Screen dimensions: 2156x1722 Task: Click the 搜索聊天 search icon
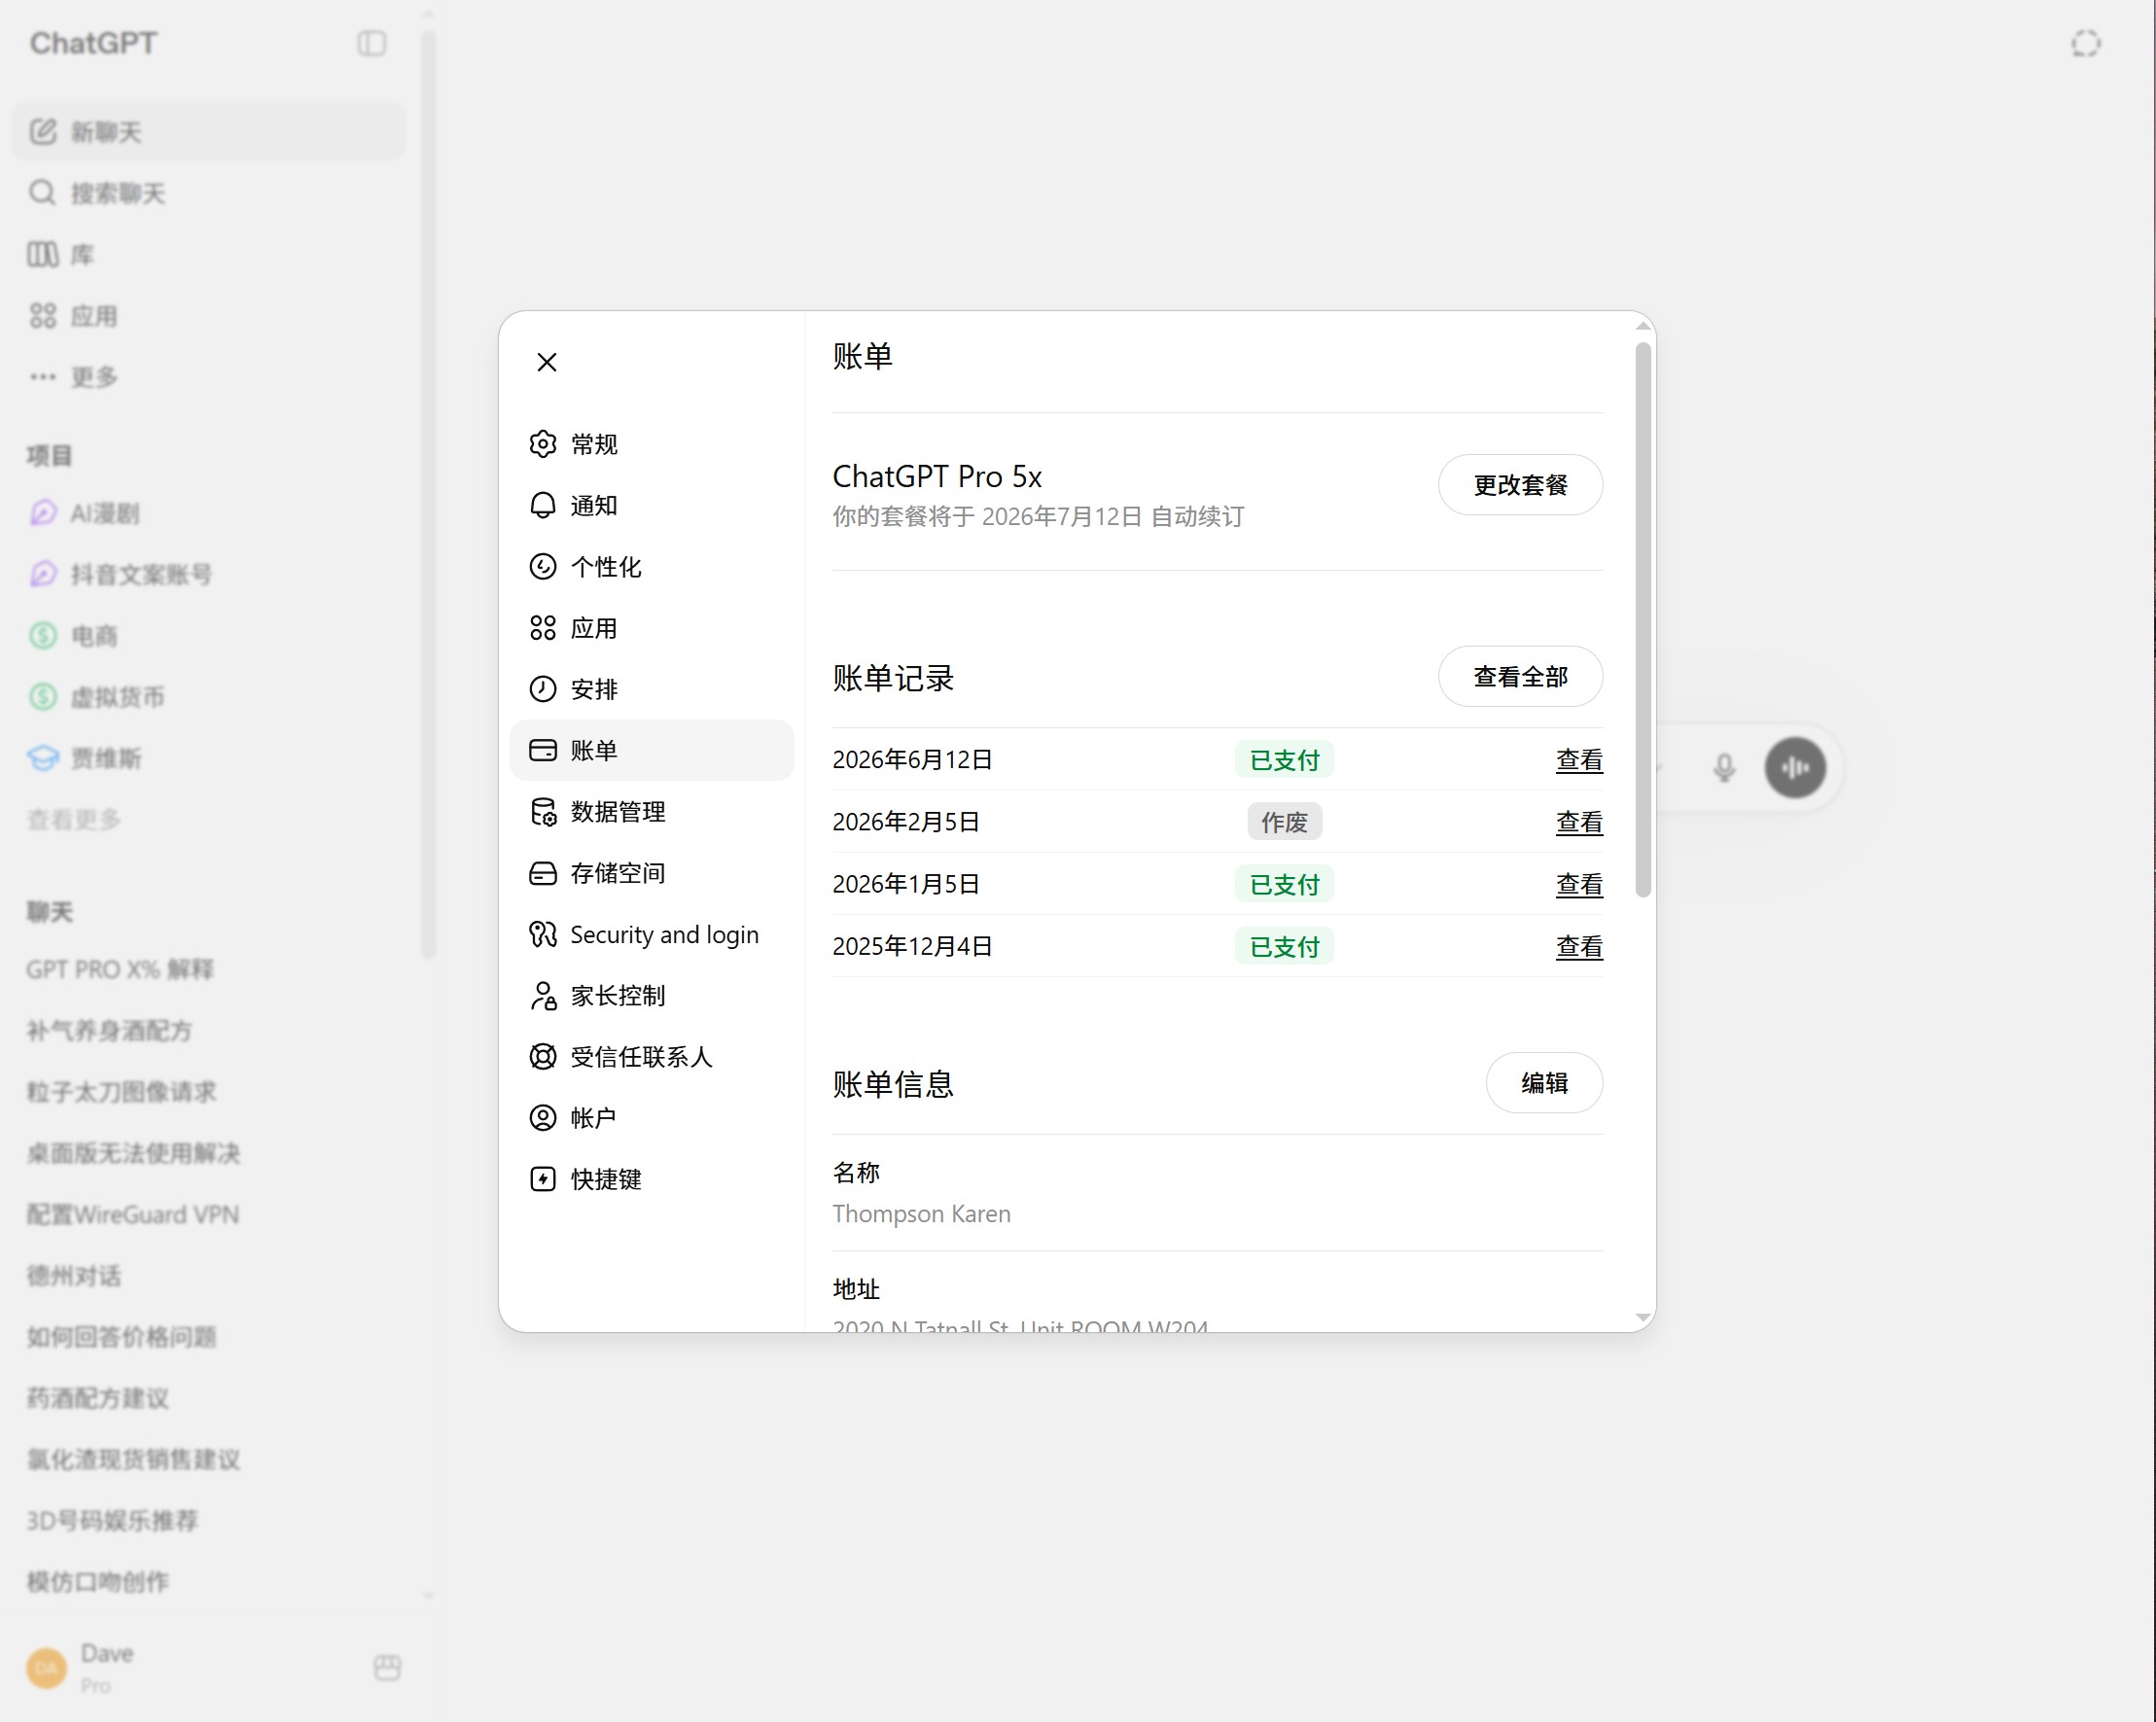coord(42,192)
